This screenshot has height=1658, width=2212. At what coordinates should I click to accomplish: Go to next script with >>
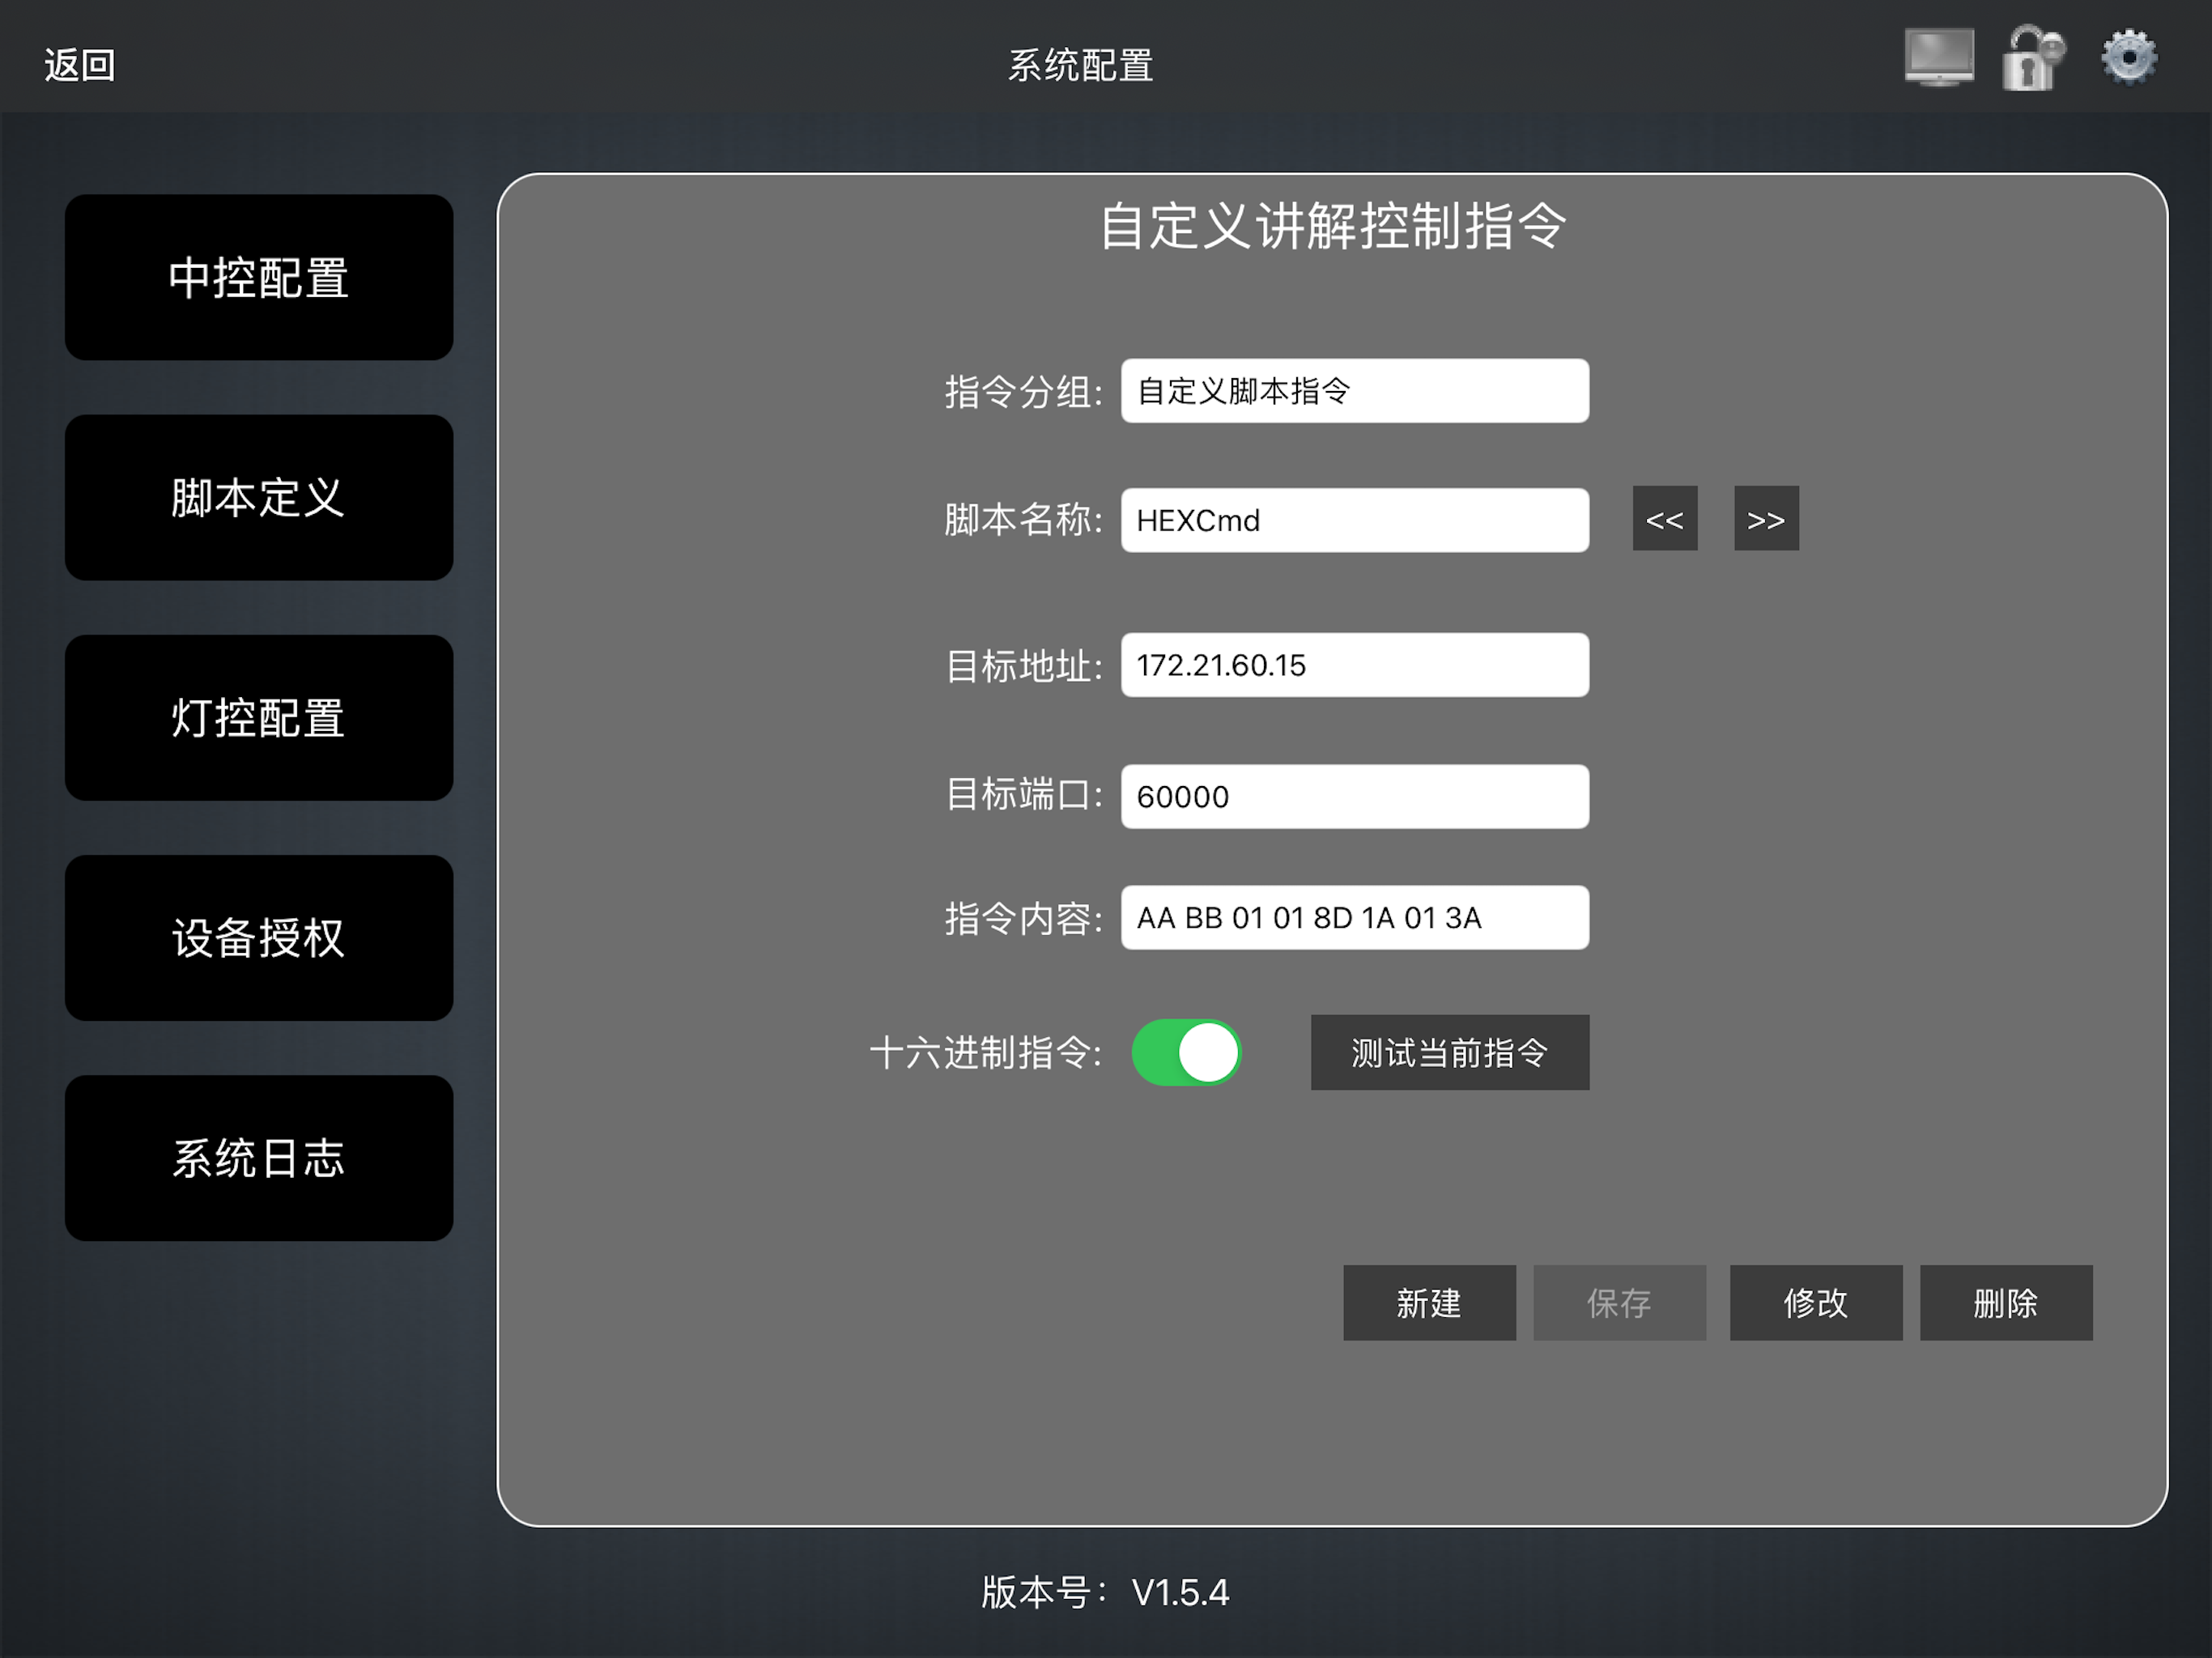pos(1766,518)
